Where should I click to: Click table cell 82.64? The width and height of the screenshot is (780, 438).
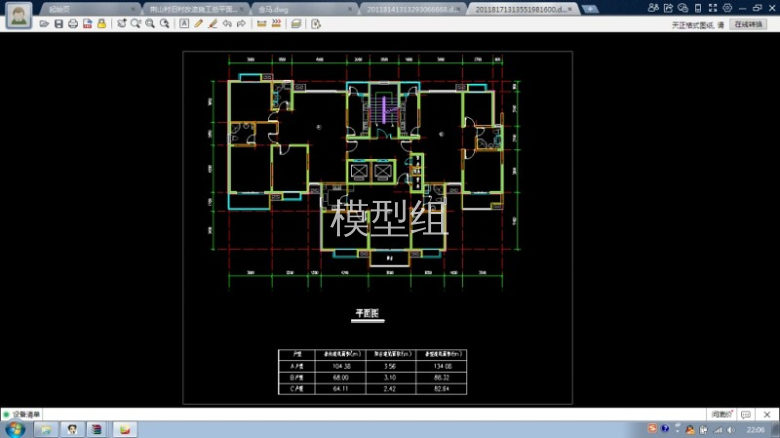pos(442,389)
